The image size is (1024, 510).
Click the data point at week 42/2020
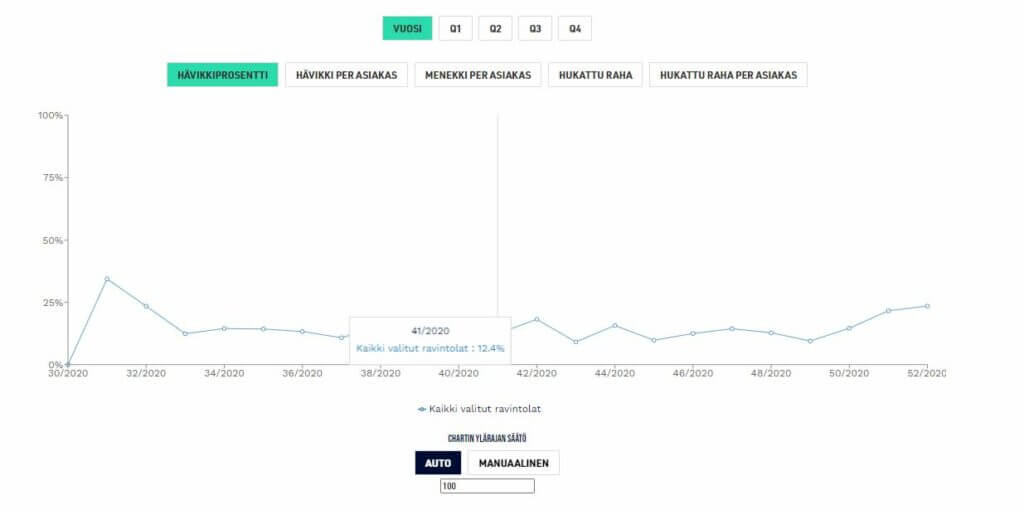[x=537, y=319]
